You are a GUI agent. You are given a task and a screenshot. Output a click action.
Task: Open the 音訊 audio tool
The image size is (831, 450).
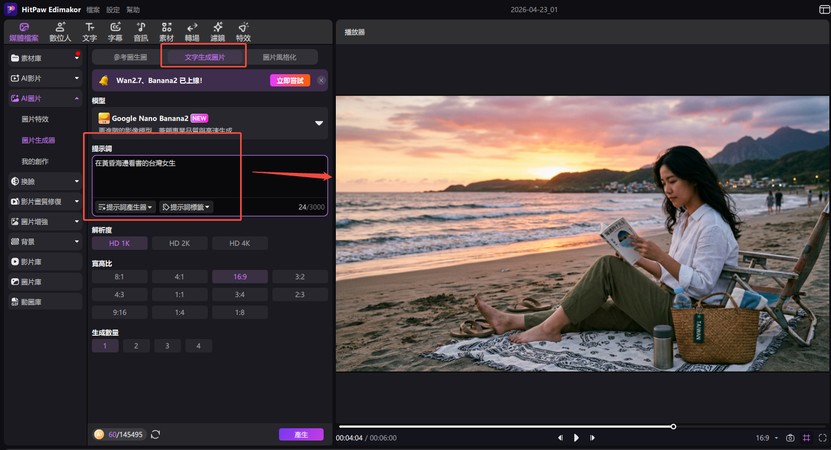141,30
